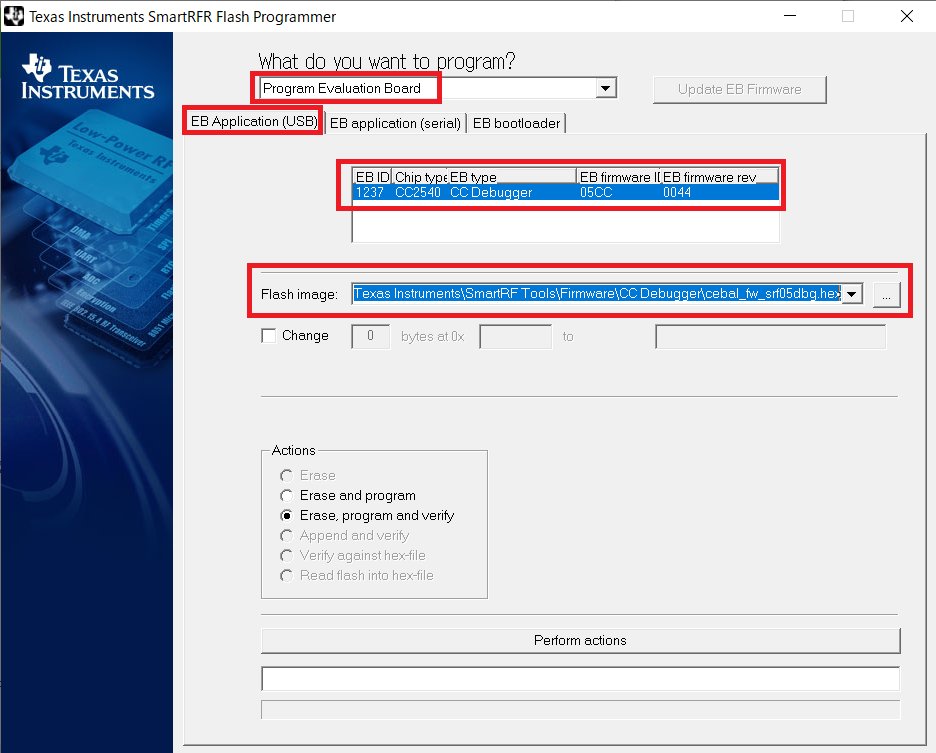Select Verify against hex-file option
The image size is (936, 753).
pos(287,555)
